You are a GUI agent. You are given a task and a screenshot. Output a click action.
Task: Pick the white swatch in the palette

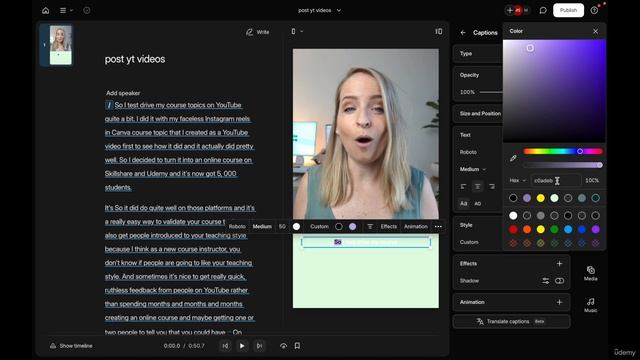coord(513,216)
